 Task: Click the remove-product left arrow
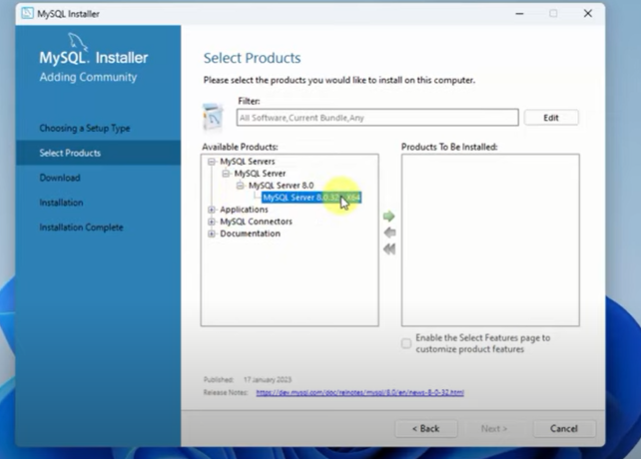390,233
